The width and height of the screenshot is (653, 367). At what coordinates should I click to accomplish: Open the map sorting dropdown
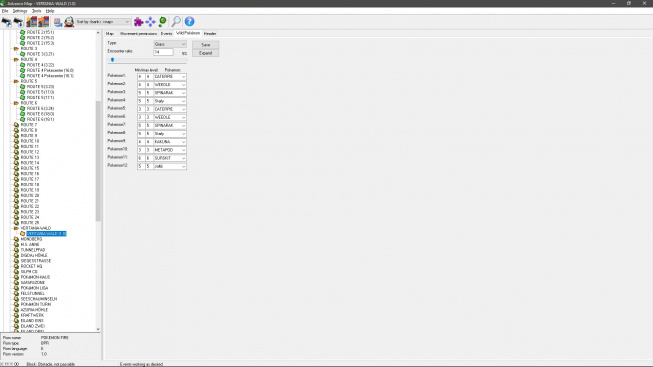point(103,22)
